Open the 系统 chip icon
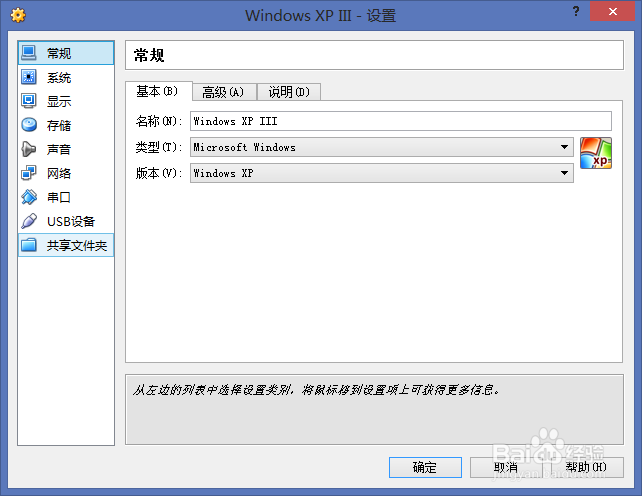Viewport: 642px width, 496px height. [29, 77]
